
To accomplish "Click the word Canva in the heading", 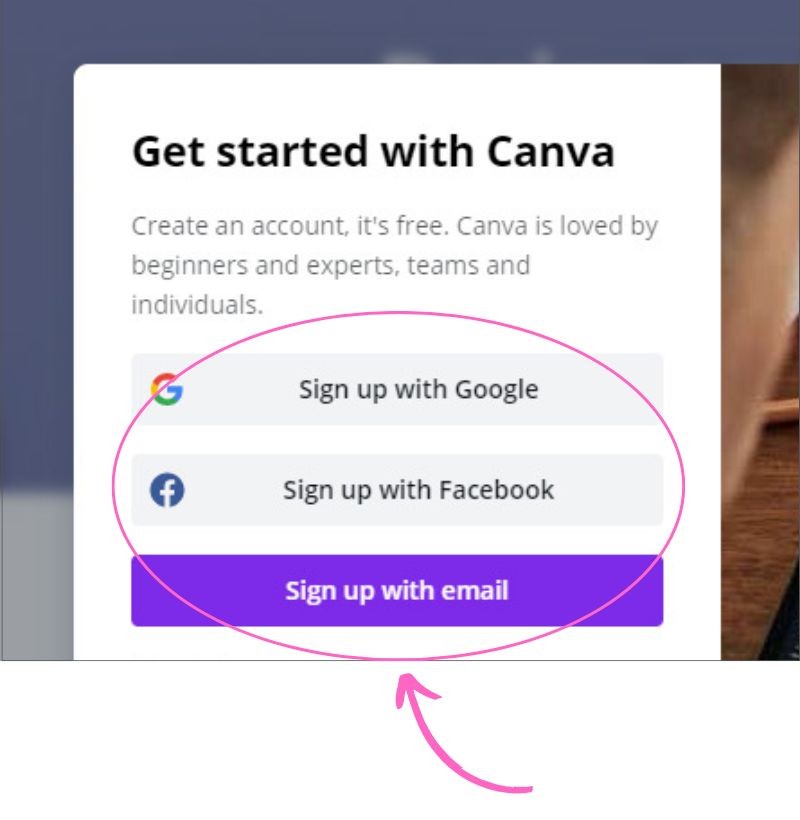I will pos(551,152).
